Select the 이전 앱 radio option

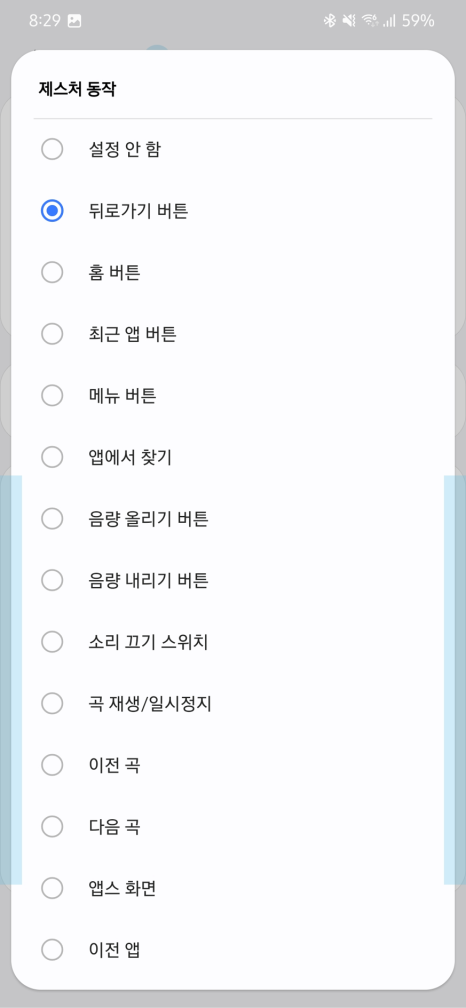point(233,950)
